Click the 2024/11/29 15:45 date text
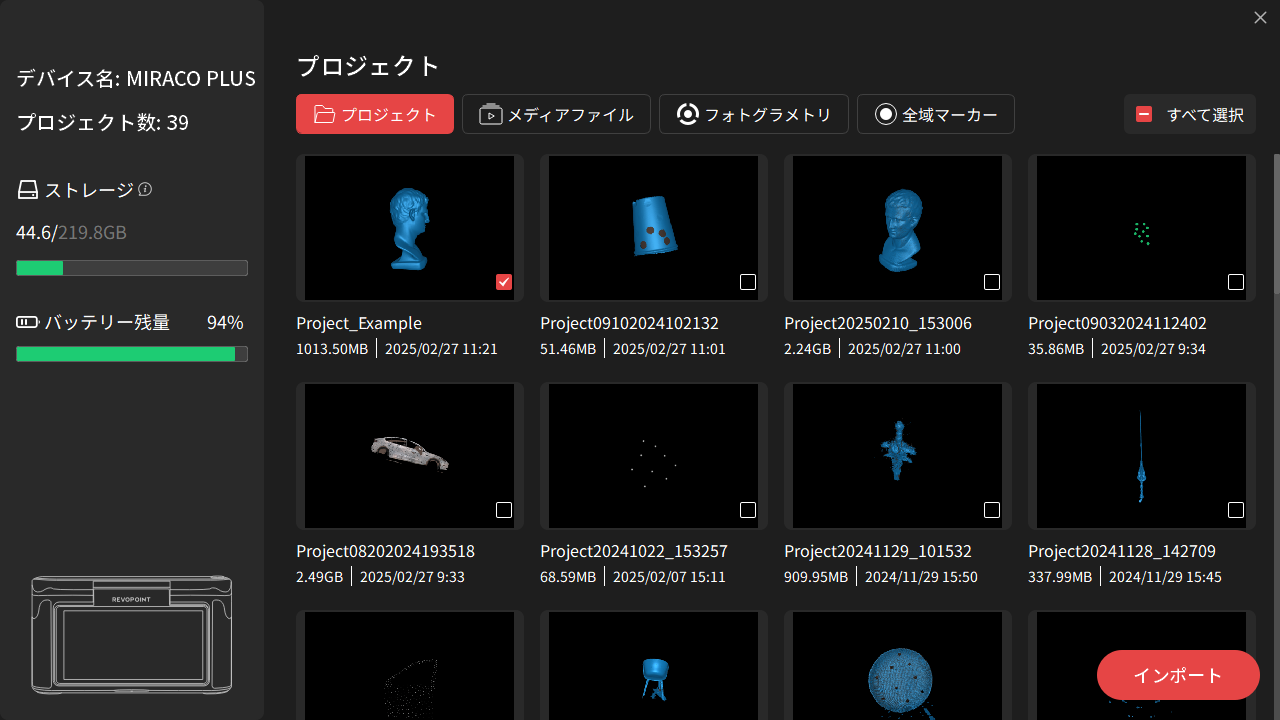The height and width of the screenshot is (720, 1280). pos(1165,577)
